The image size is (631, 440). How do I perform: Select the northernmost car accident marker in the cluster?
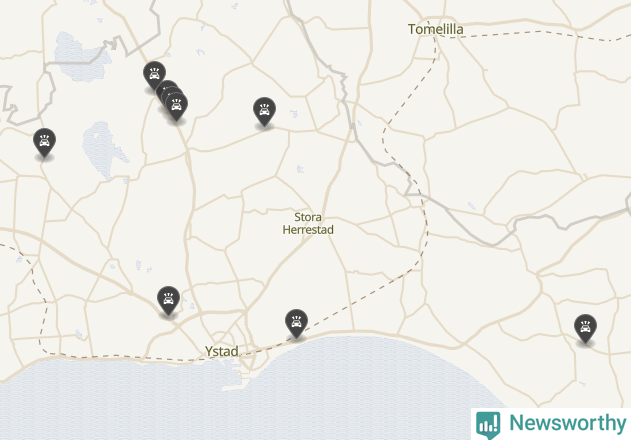[154, 75]
